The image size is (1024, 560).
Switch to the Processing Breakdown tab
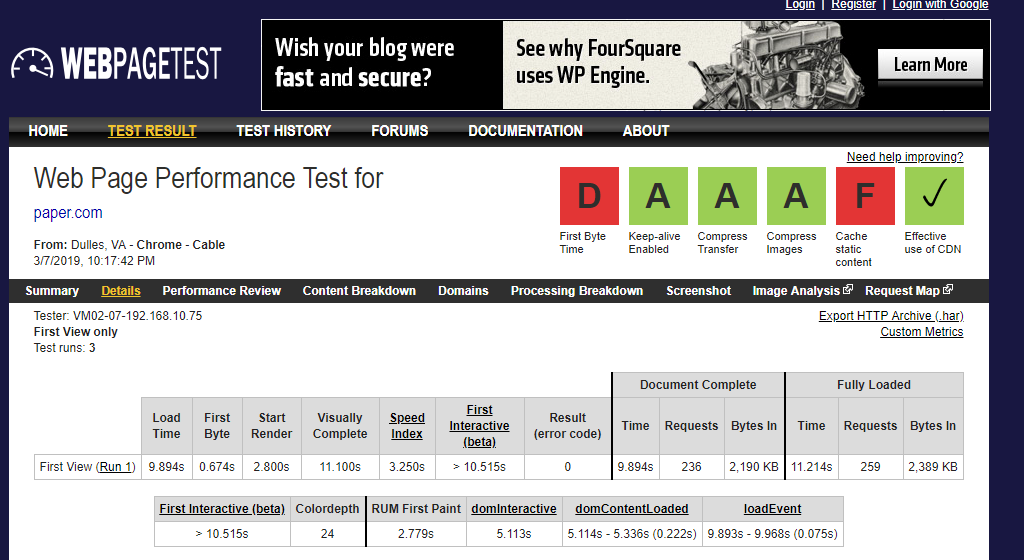point(577,291)
